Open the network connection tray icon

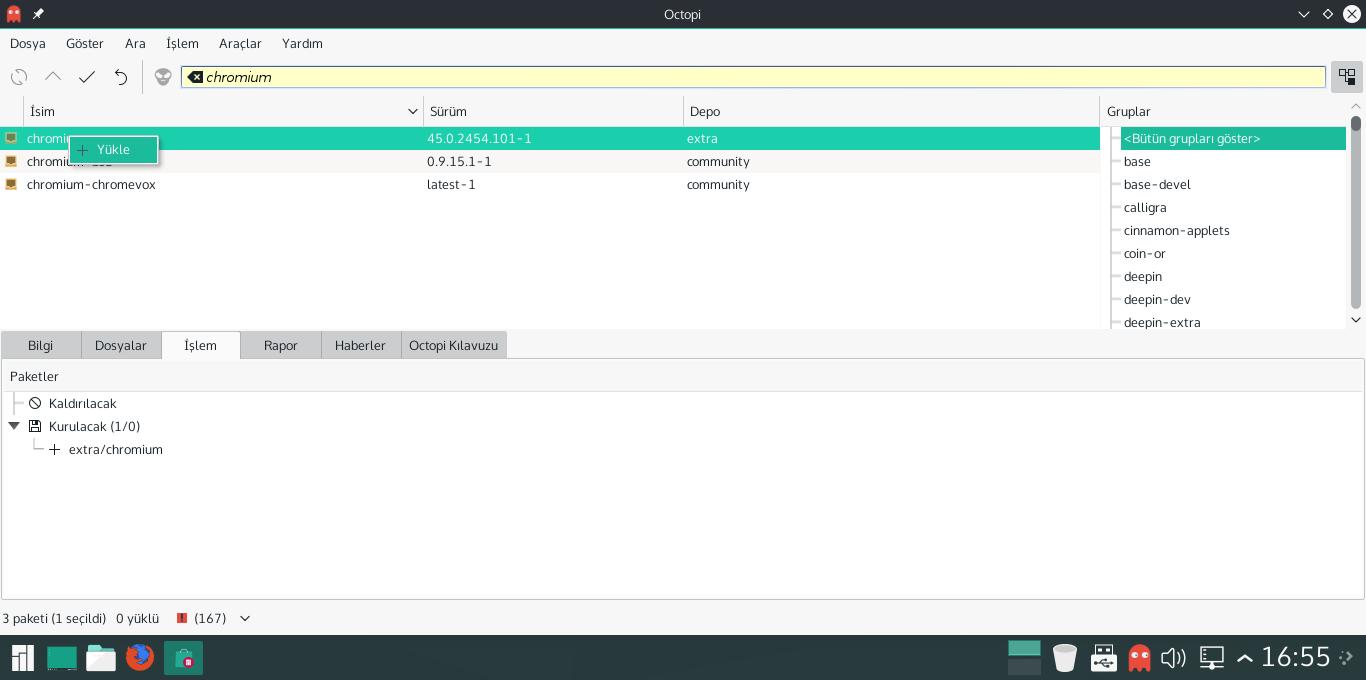1212,658
